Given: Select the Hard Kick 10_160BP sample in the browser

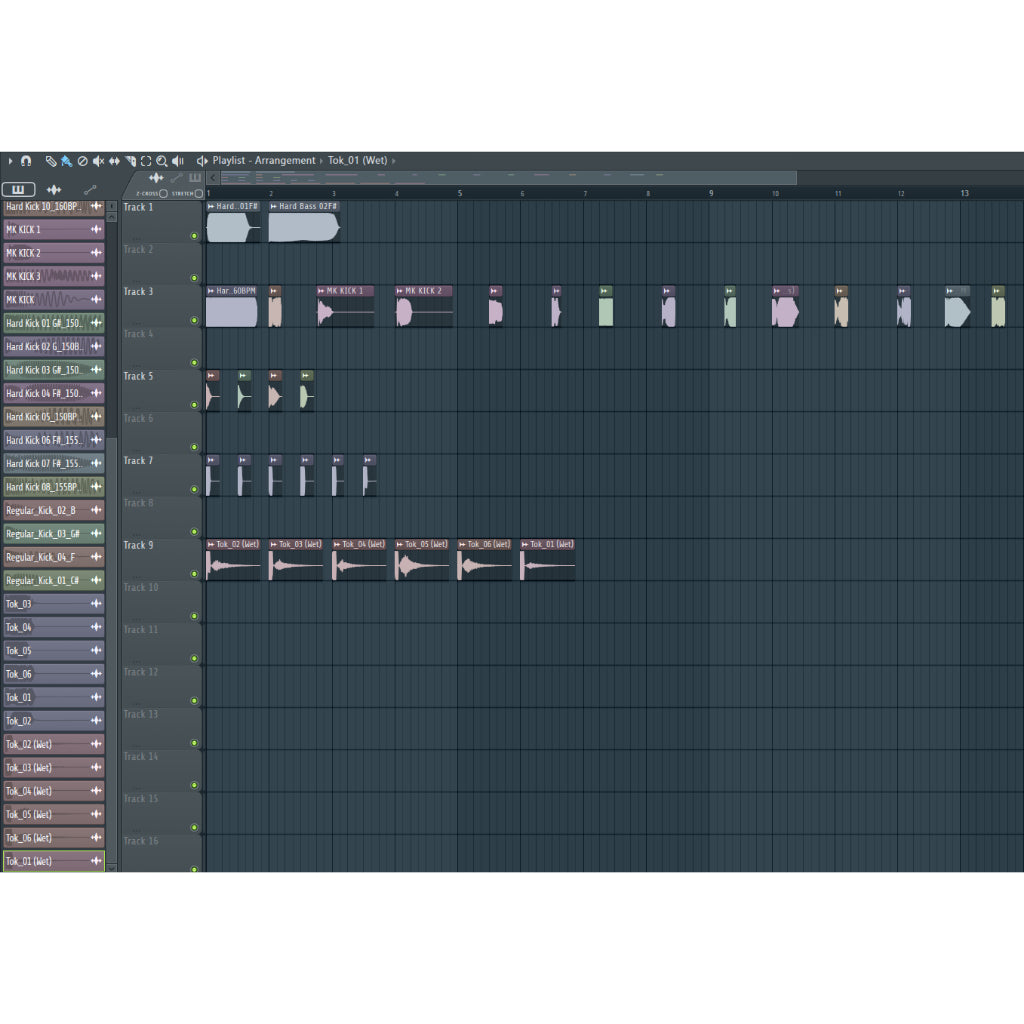Looking at the screenshot, I should click(45, 206).
